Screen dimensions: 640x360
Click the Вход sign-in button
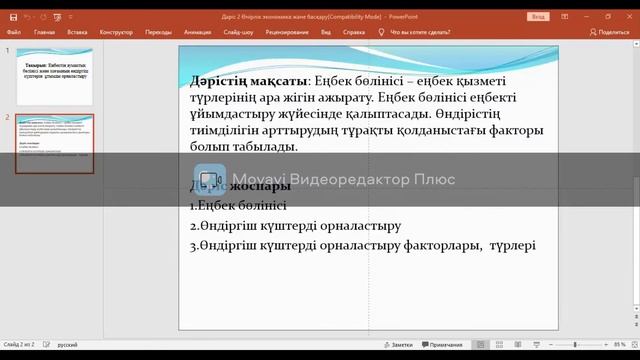538,17
